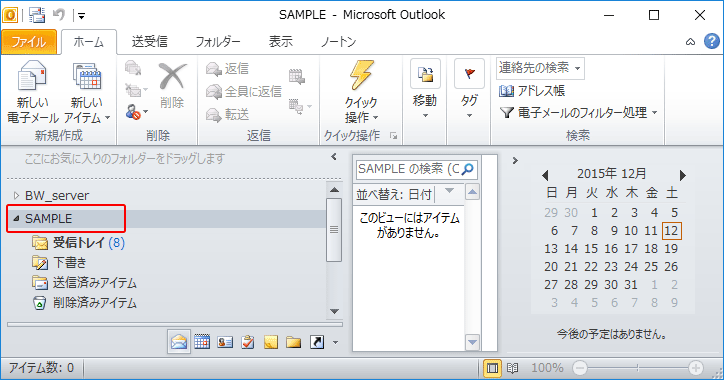Open the Shortcuts view icon
Viewport: 724px width, 380px height.
(317, 342)
